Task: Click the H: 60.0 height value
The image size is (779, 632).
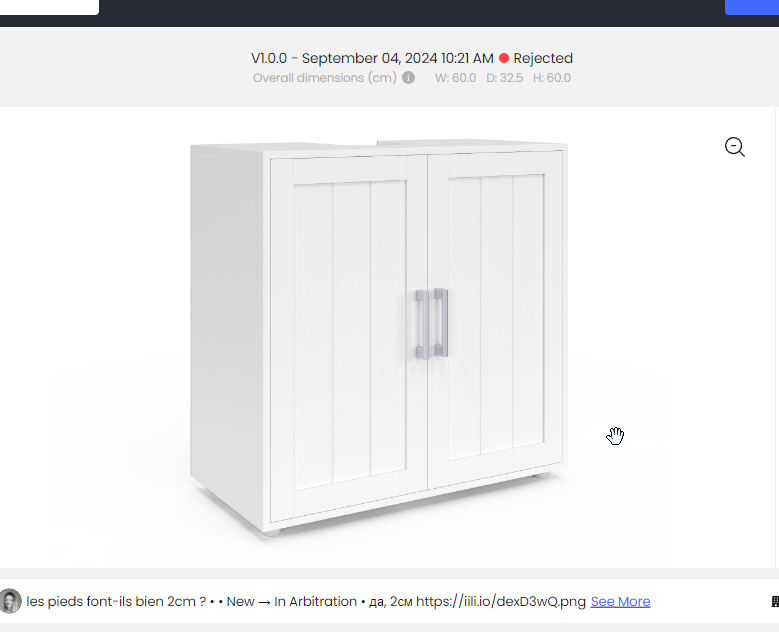Action: click(x=551, y=78)
